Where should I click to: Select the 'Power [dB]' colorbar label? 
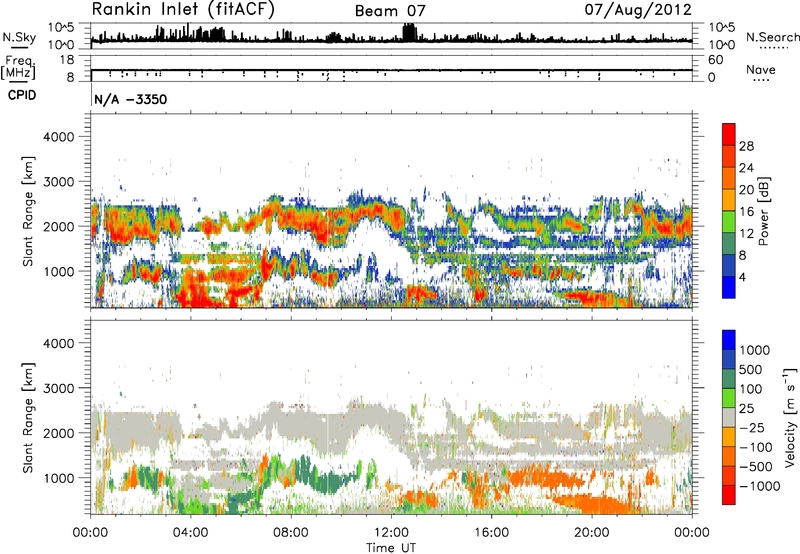coord(764,211)
